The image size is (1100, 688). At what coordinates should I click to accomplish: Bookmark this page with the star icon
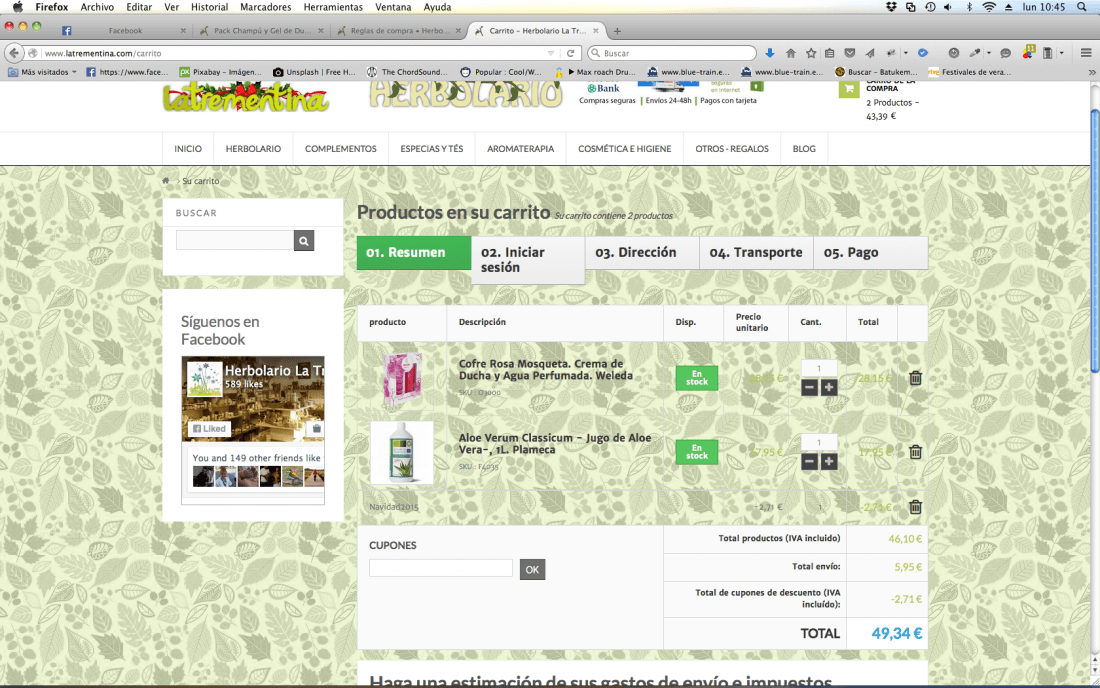point(811,53)
